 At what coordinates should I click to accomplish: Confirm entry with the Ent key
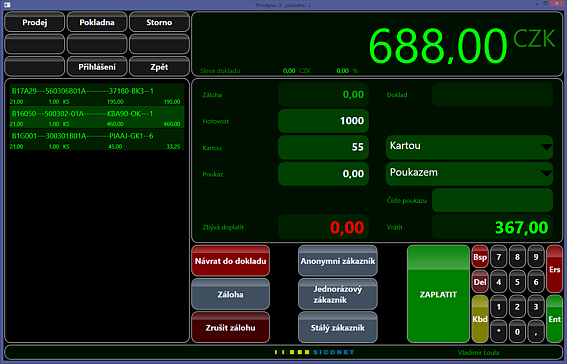(x=555, y=319)
